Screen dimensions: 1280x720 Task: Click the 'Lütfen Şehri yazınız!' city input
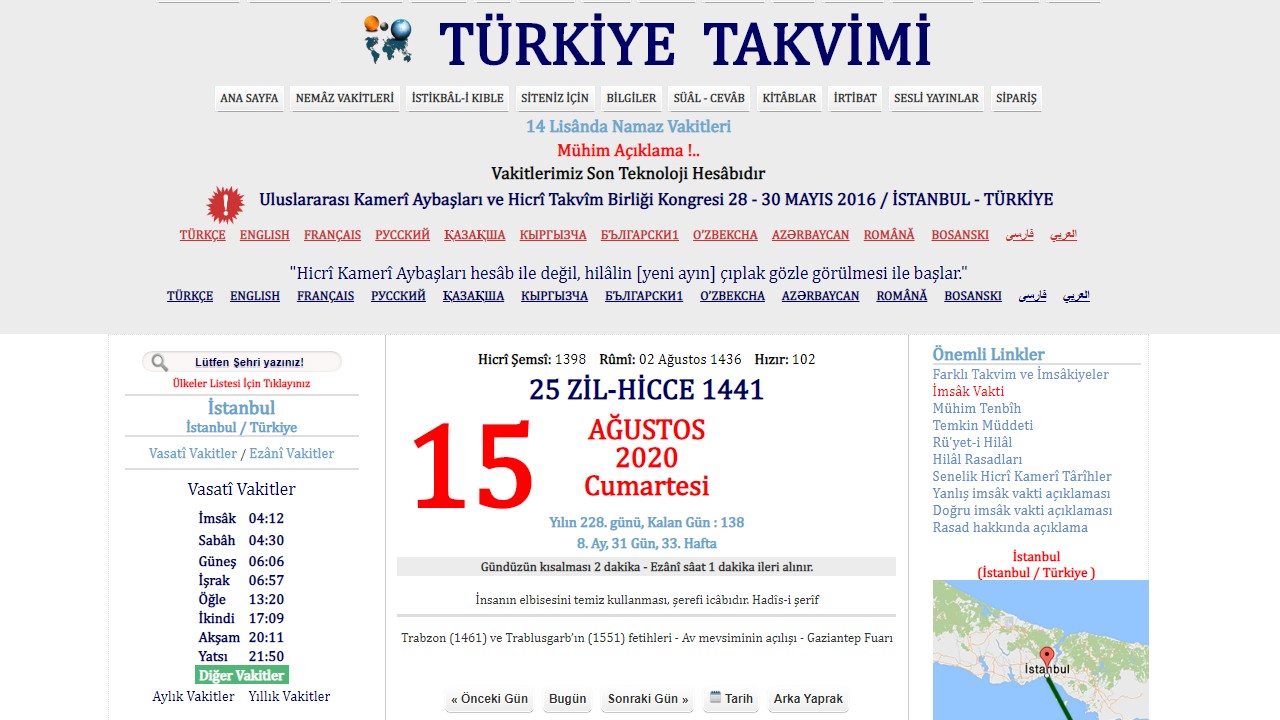point(242,362)
